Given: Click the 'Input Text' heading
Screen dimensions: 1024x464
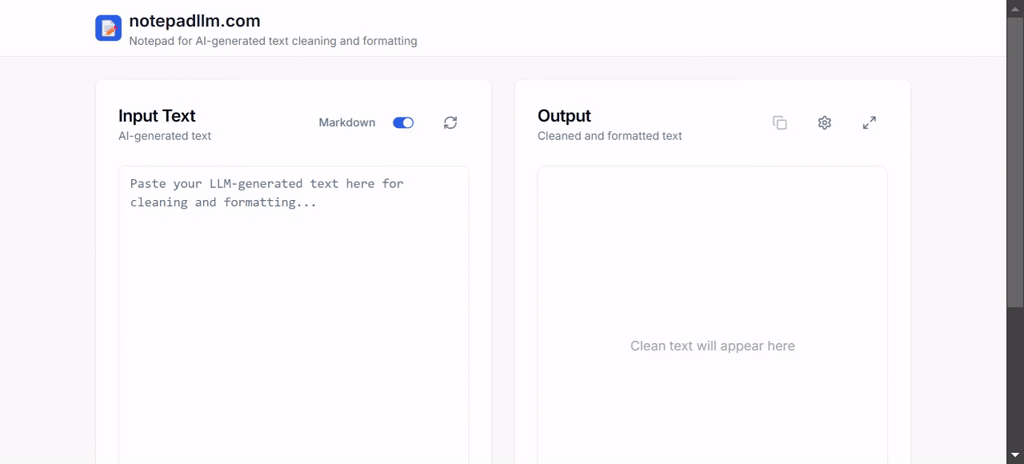Looking at the screenshot, I should point(157,116).
